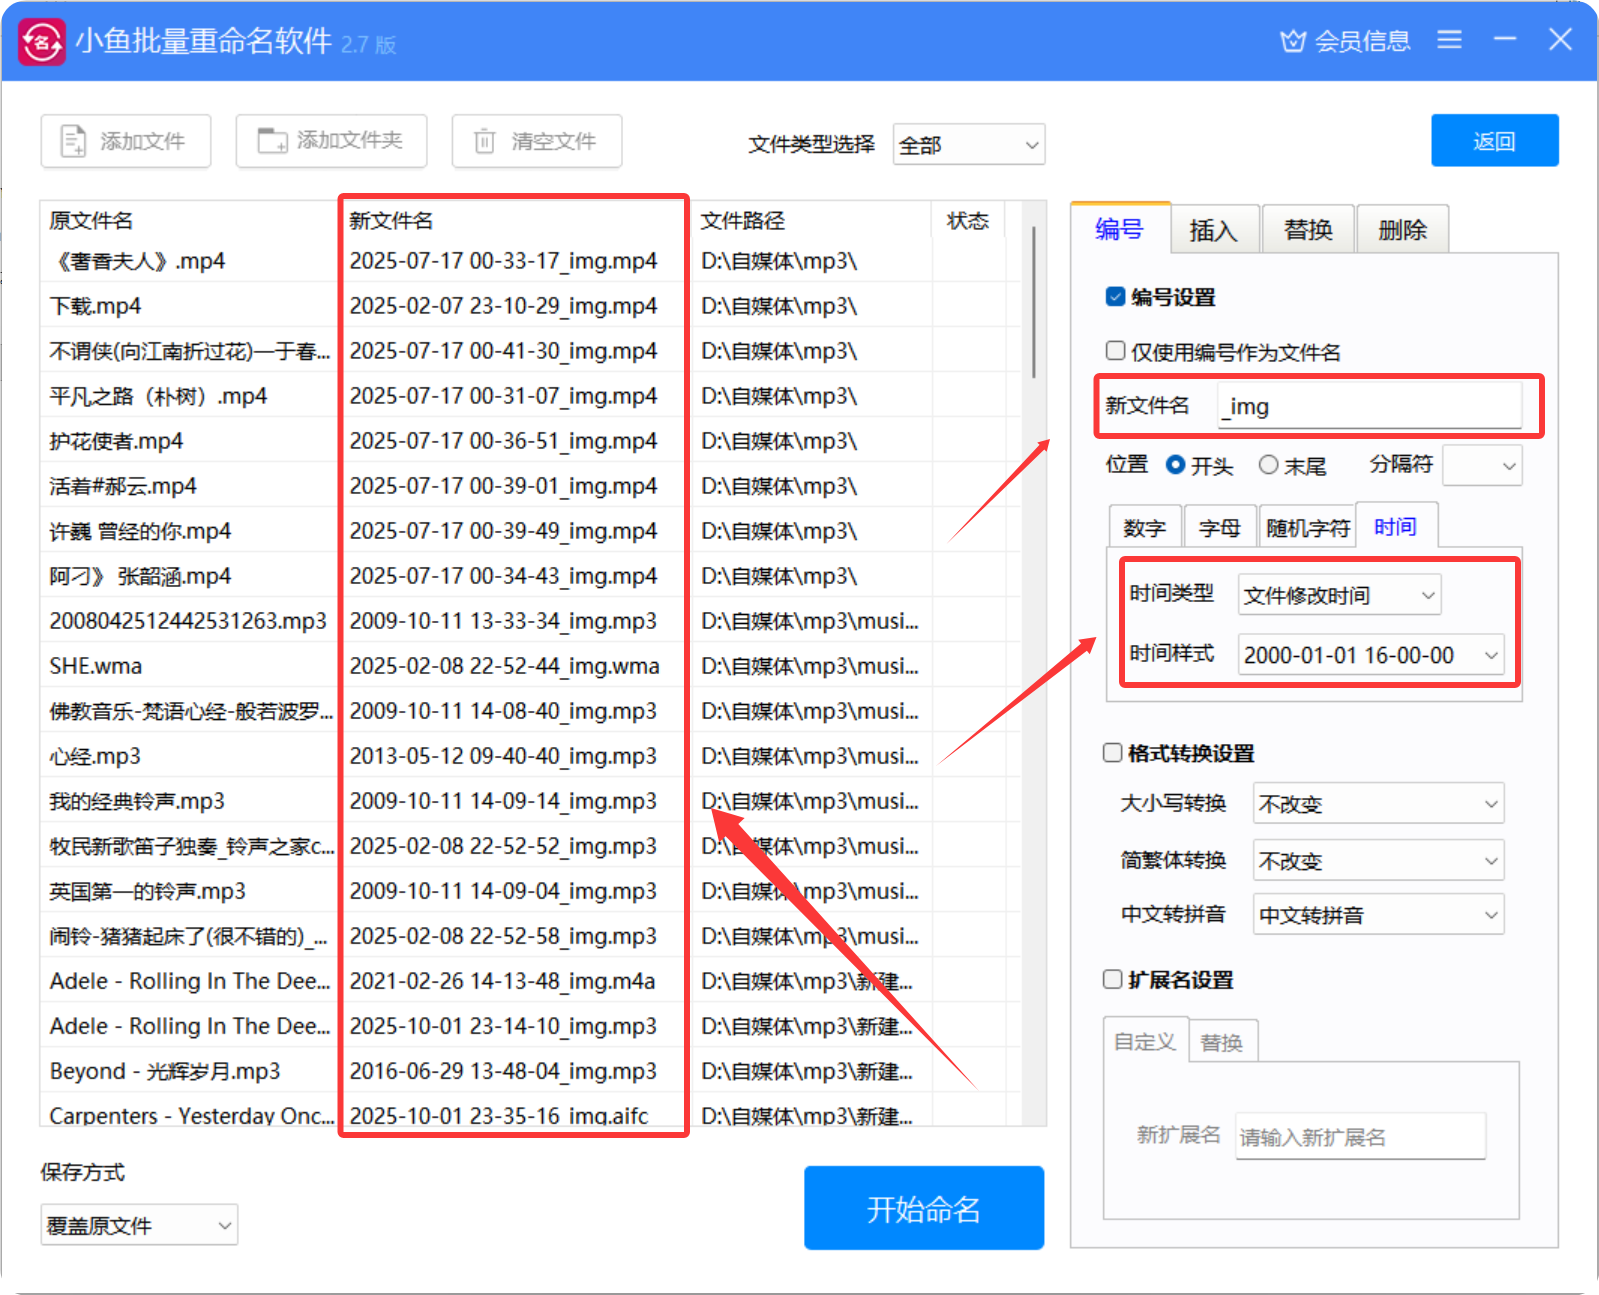Click the 添加文件 document icon button
This screenshot has width=1599, height=1295.
tap(126, 141)
